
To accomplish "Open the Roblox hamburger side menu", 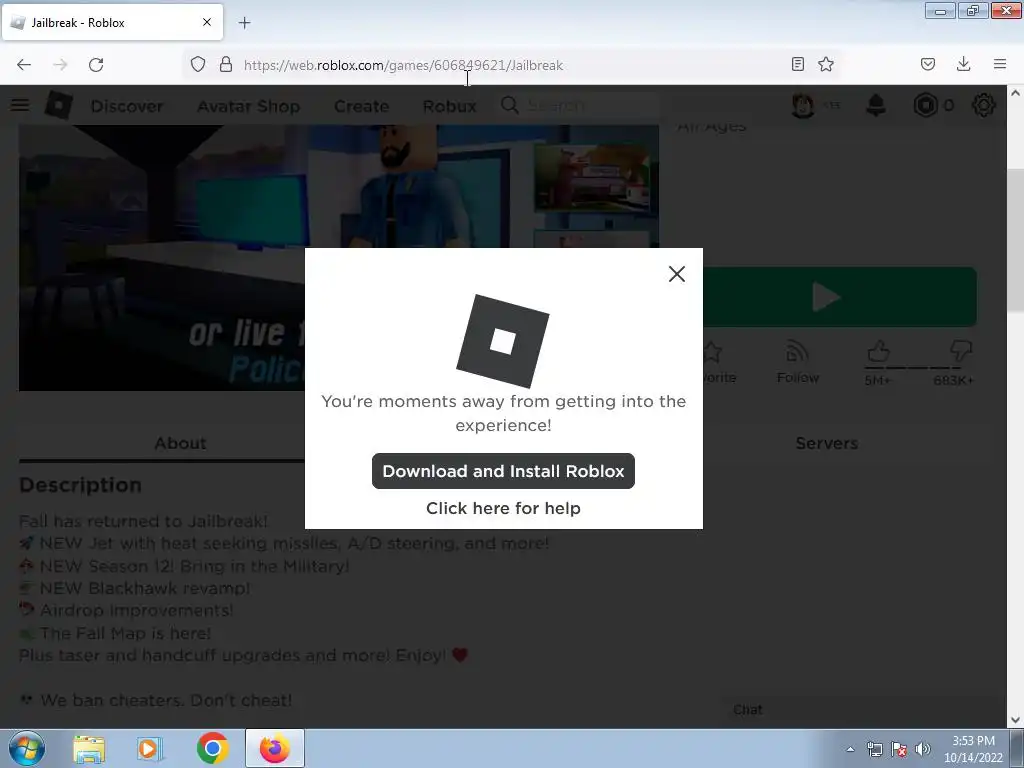I will coord(20,105).
